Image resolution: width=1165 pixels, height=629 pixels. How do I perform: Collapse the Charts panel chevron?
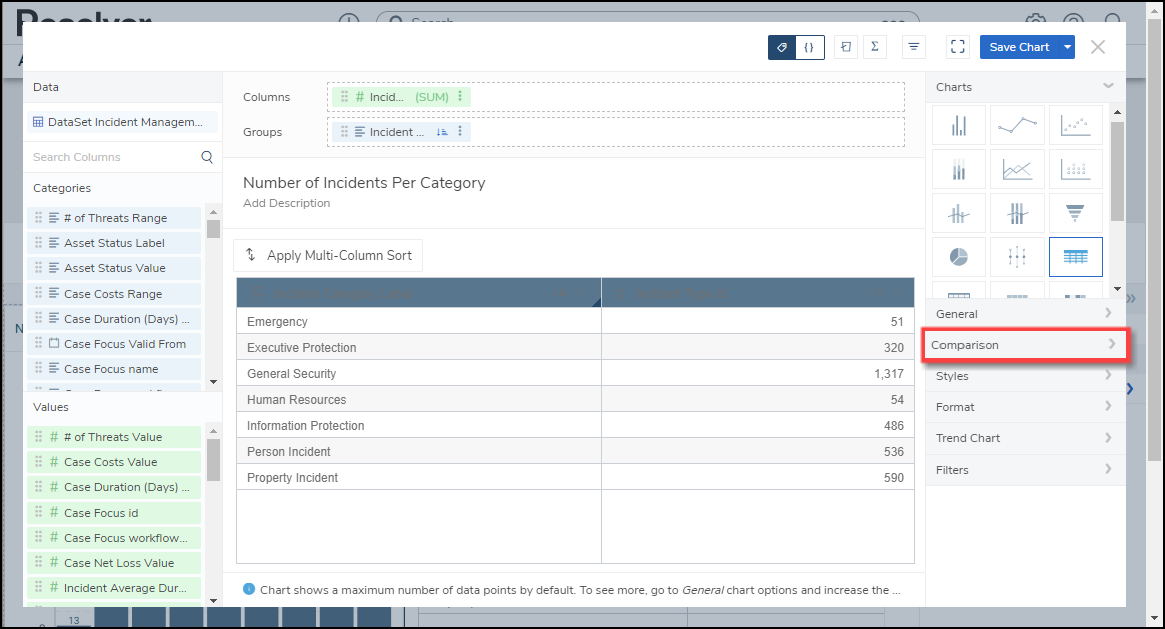[1108, 87]
